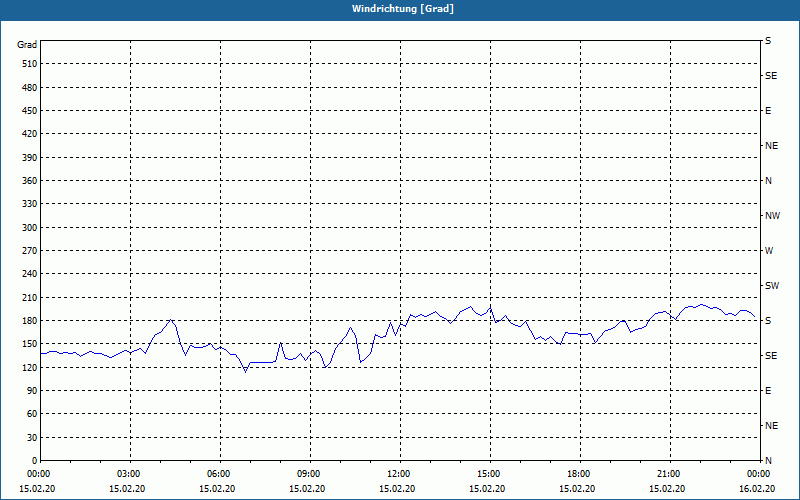
Task: Select the W compass direction label
Action: tap(769, 251)
